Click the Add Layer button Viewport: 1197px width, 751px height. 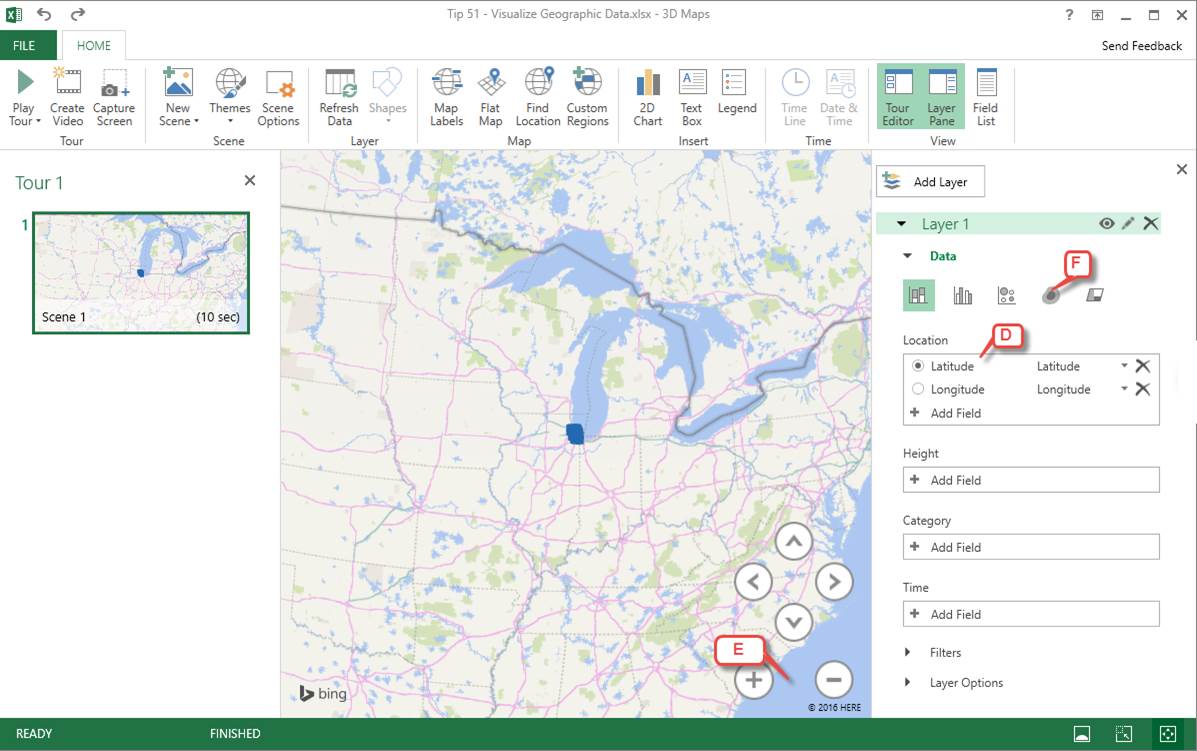pos(930,182)
